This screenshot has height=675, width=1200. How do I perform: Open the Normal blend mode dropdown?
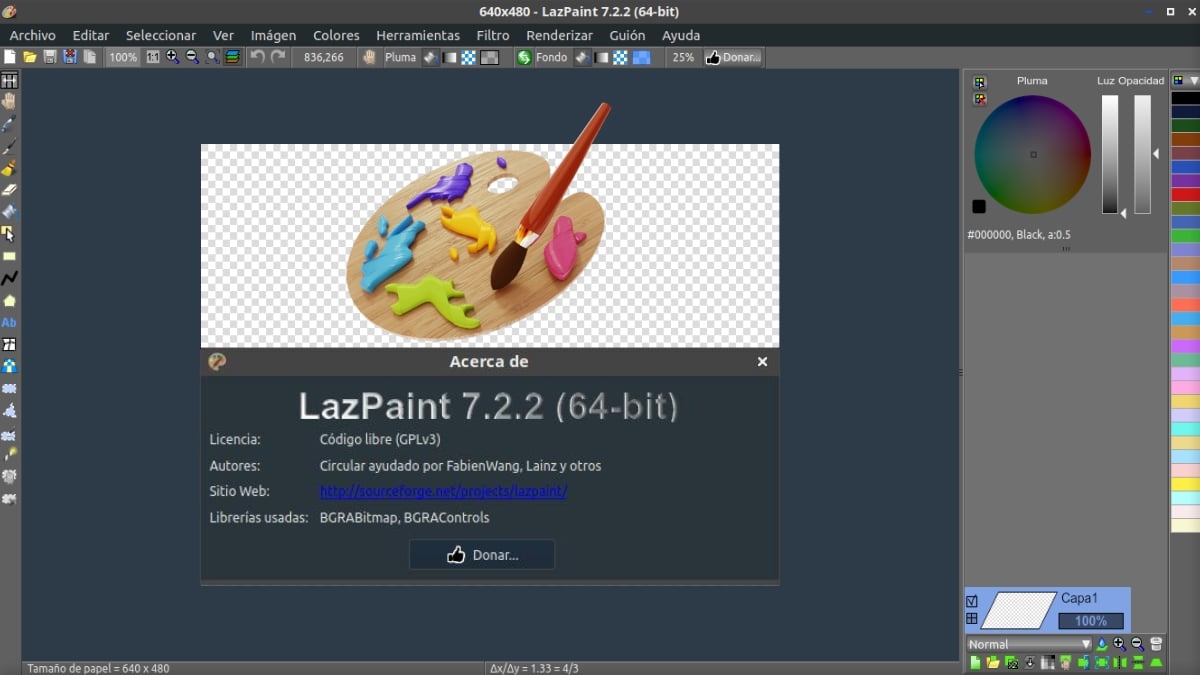pyautogui.click(x=1028, y=644)
